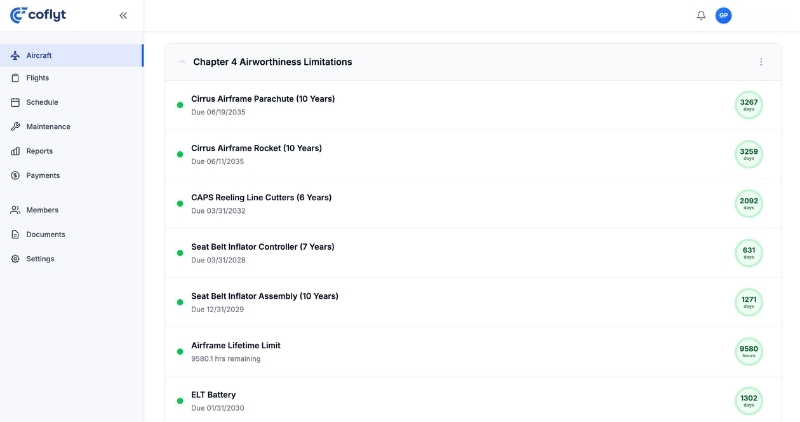800x422 pixels.
Task: Click the 9580 hours remaining indicator
Action: click(x=748, y=352)
